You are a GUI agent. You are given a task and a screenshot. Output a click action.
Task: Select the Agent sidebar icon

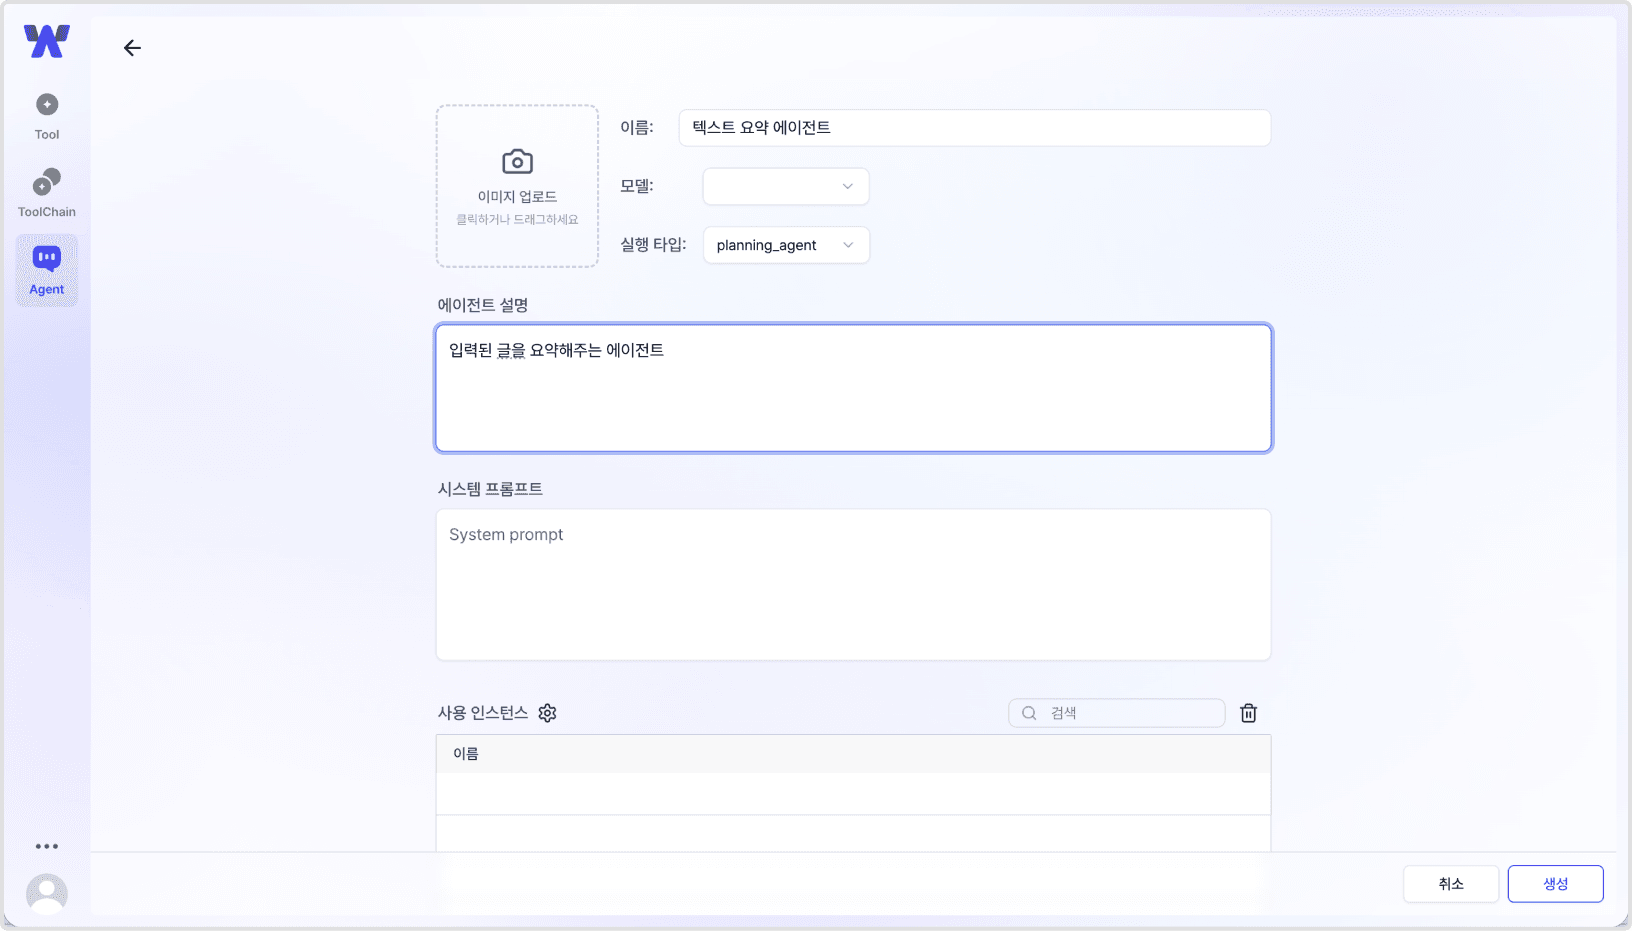click(46, 269)
